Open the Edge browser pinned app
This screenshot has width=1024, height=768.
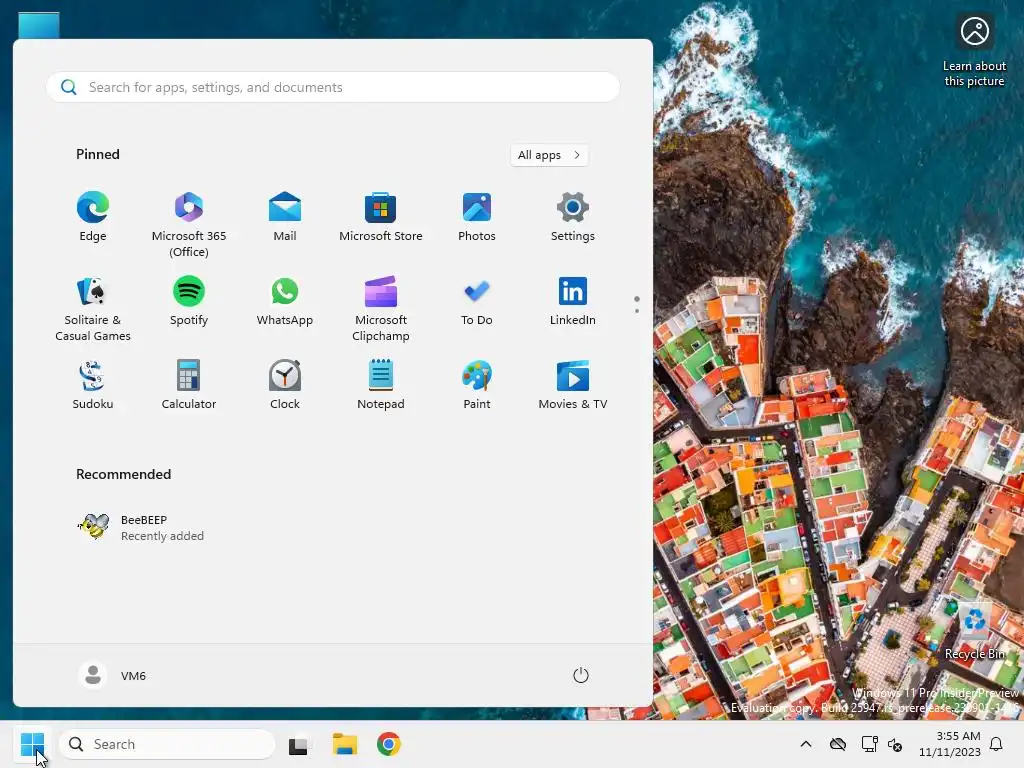pos(93,217)
